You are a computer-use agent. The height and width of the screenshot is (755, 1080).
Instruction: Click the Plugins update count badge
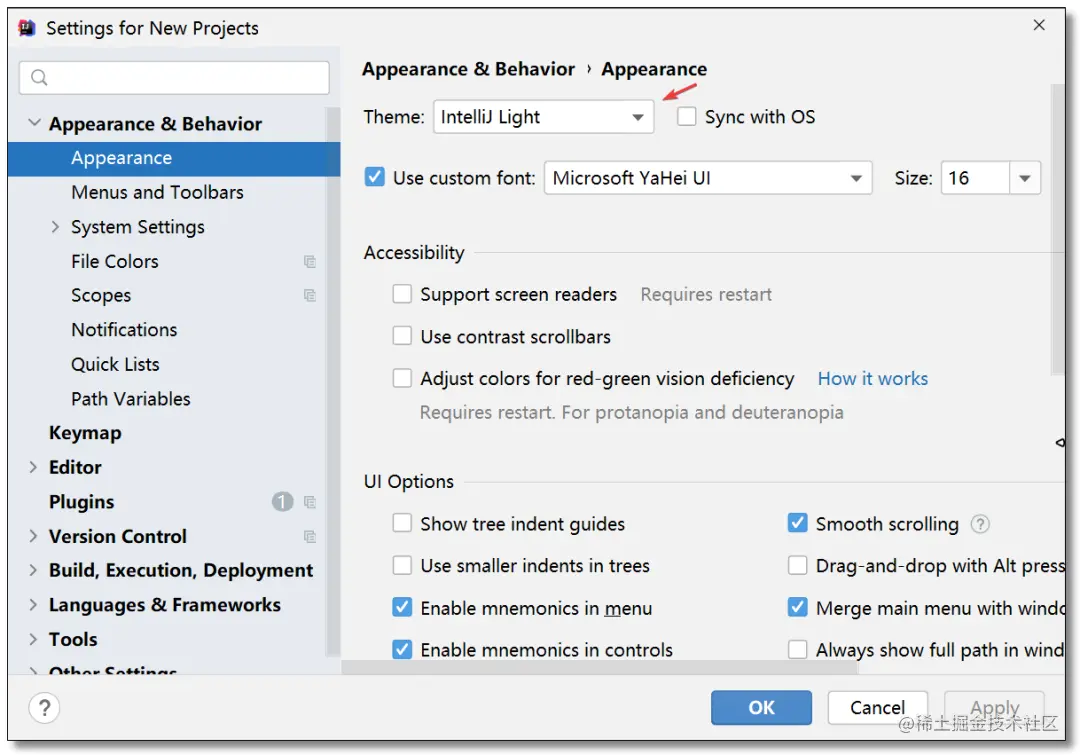tap(282, 502)
